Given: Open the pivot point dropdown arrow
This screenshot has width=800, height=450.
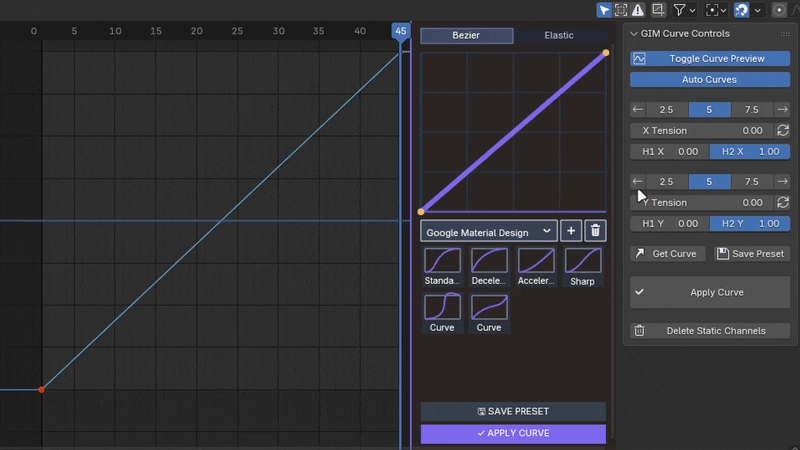Looking at the screenshot, I should coord(723,10).
